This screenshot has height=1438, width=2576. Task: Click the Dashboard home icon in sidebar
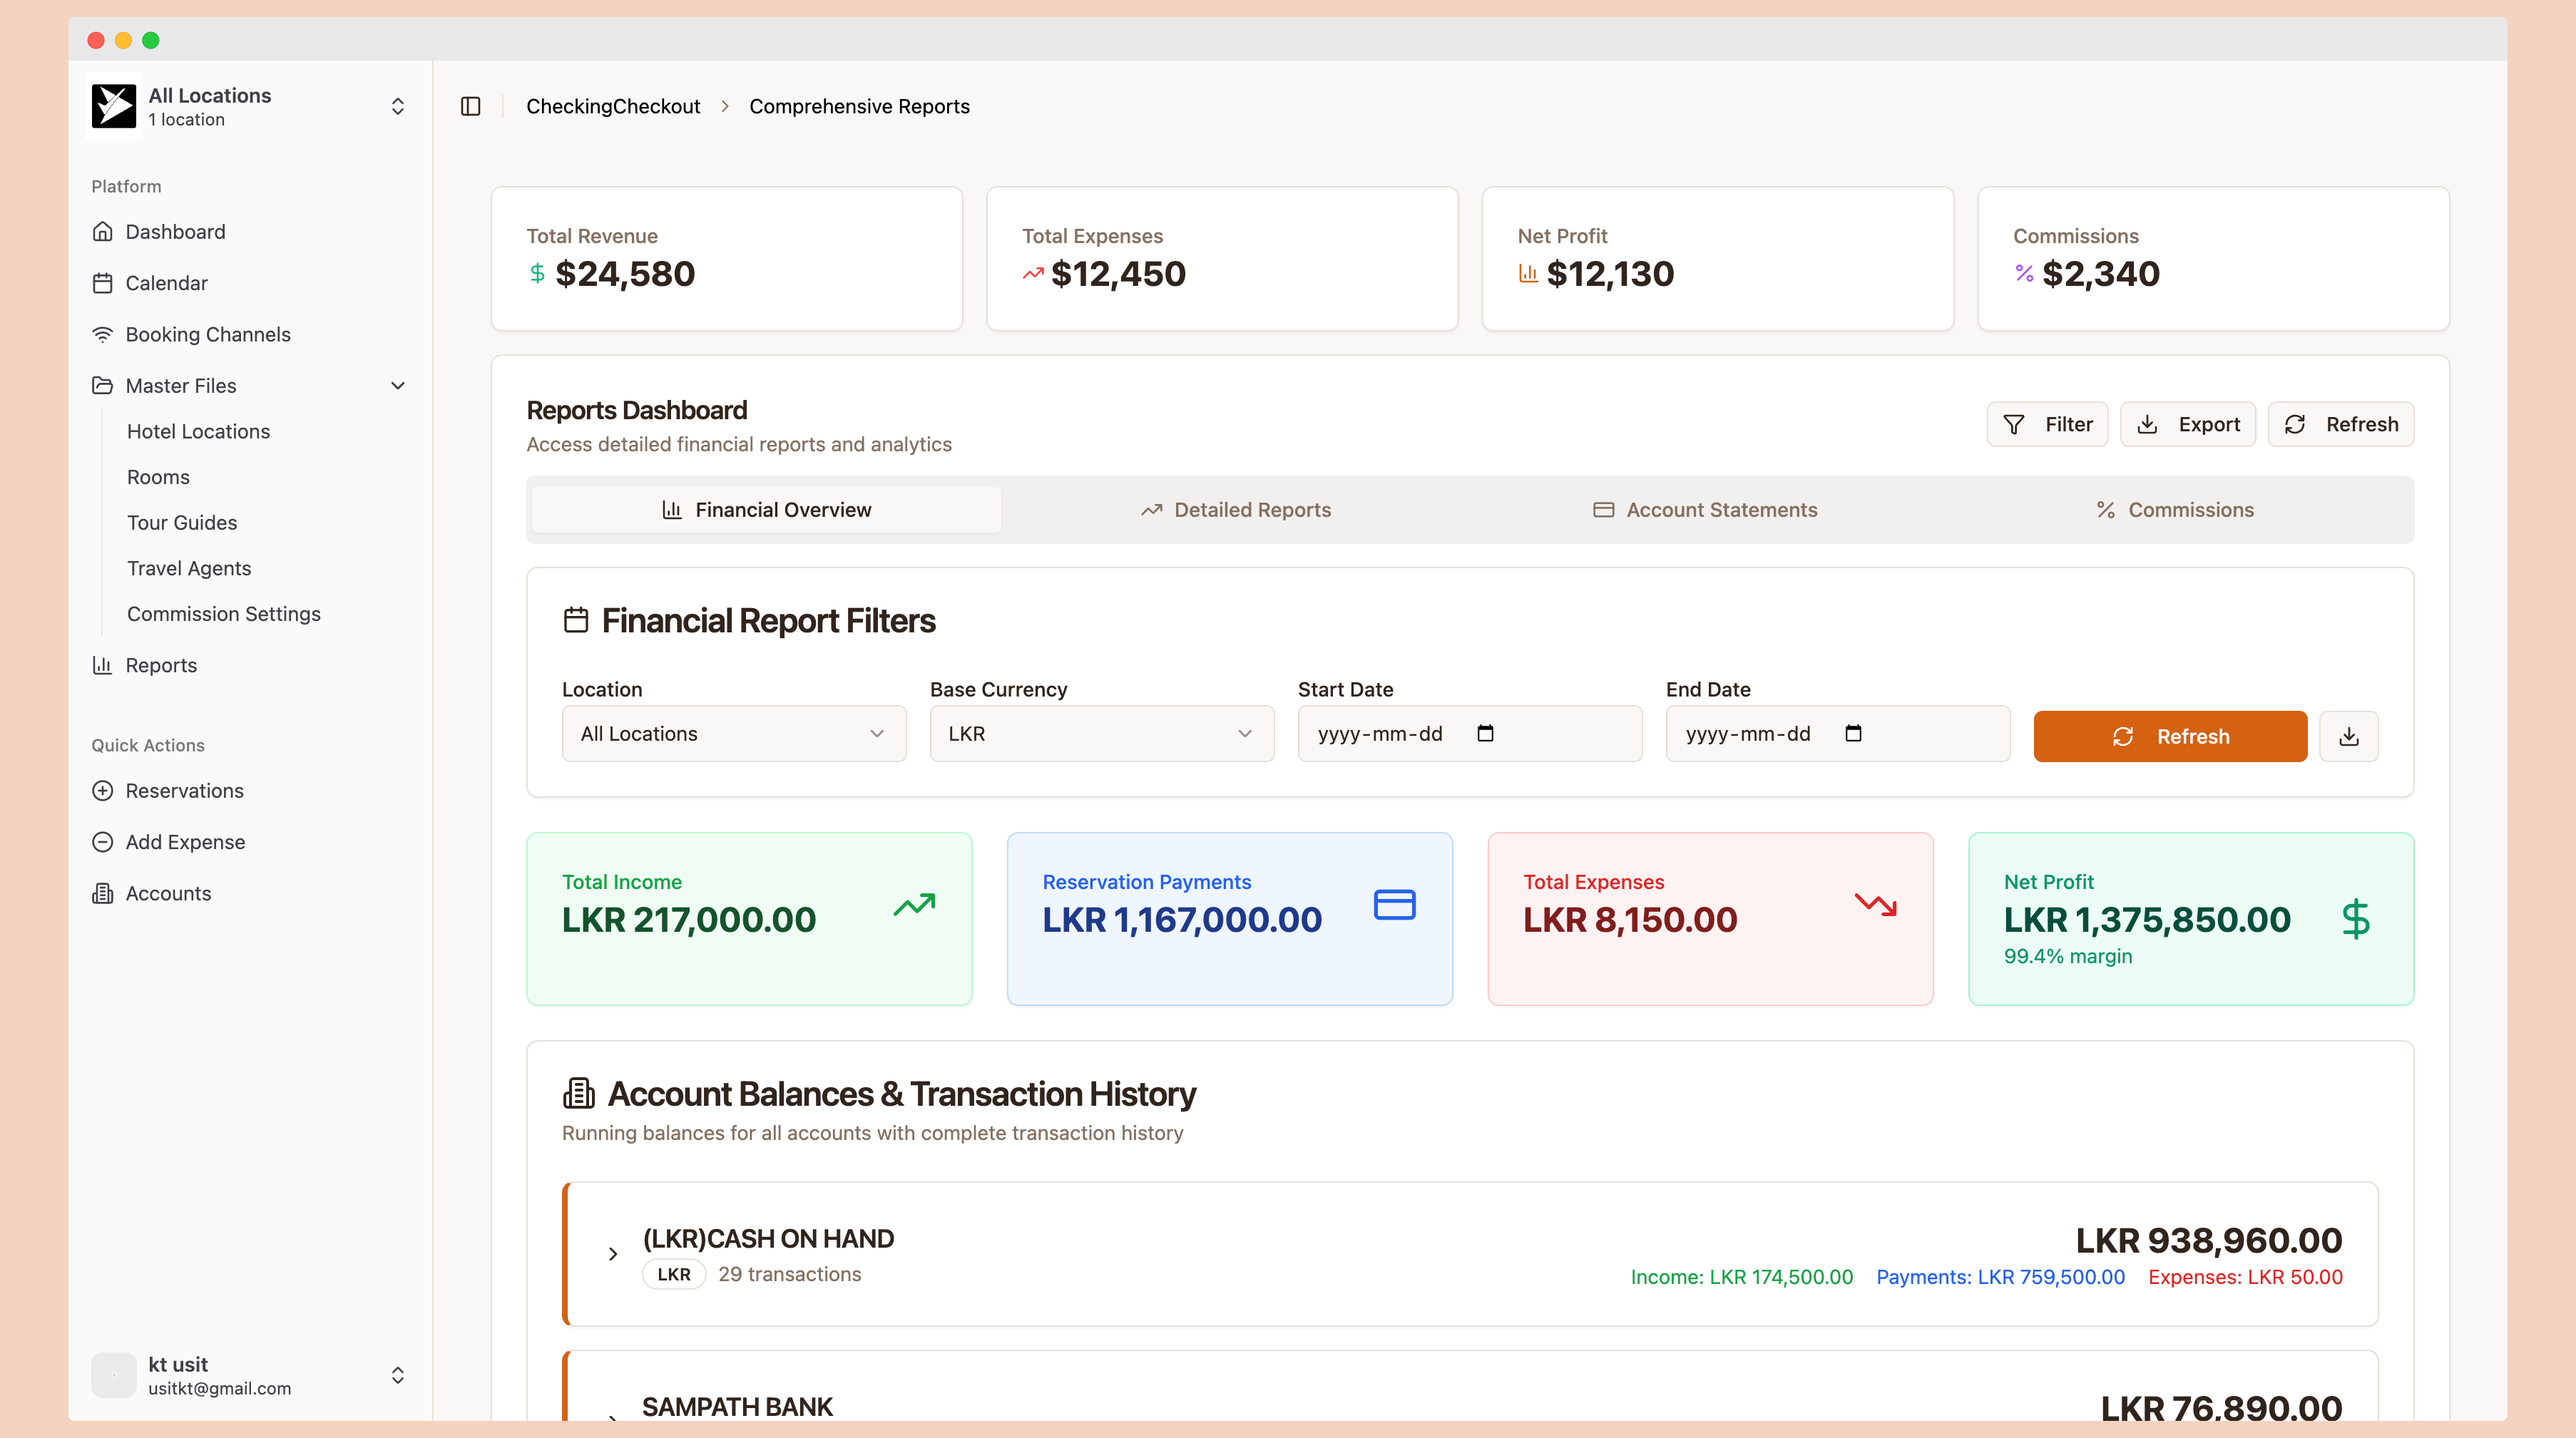(x=102, y=232)
